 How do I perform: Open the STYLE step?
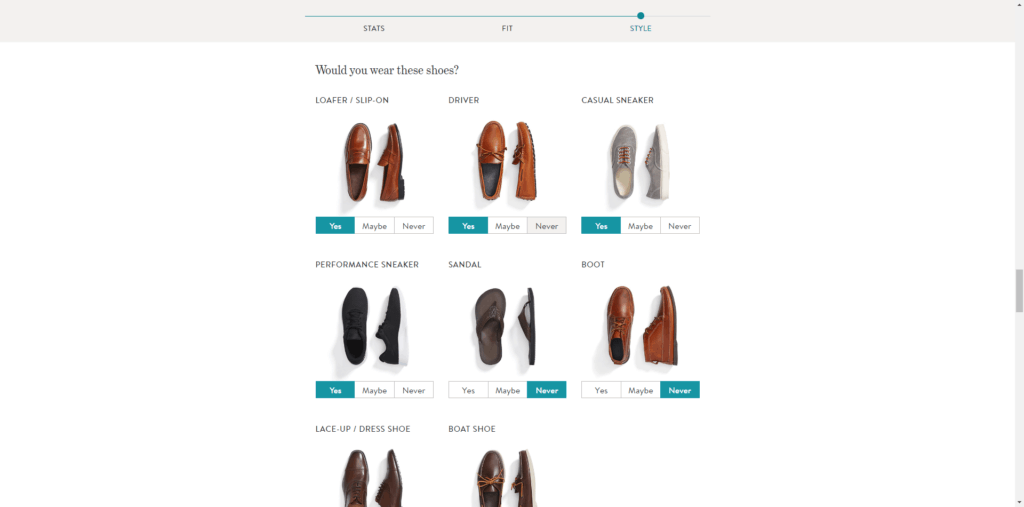640,28
